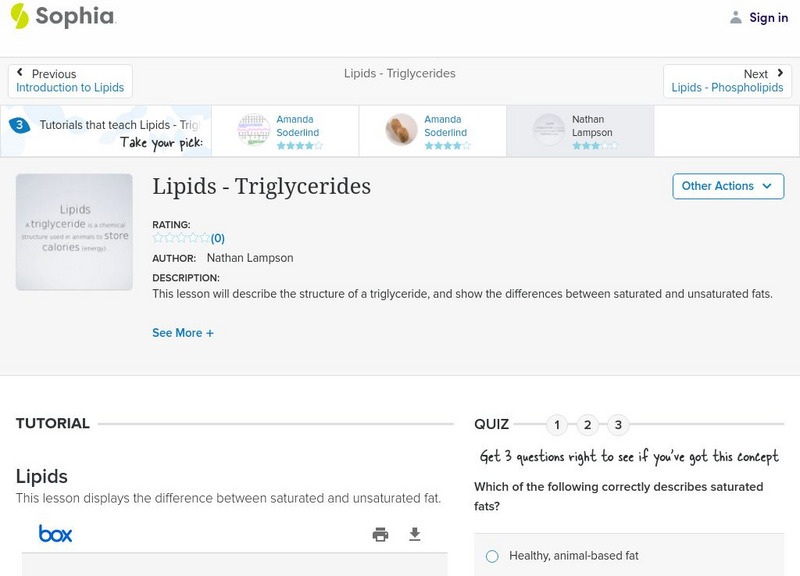Go to quiz question 3
The width and height of the screenshot is (800, 576).
coord(618,425)
